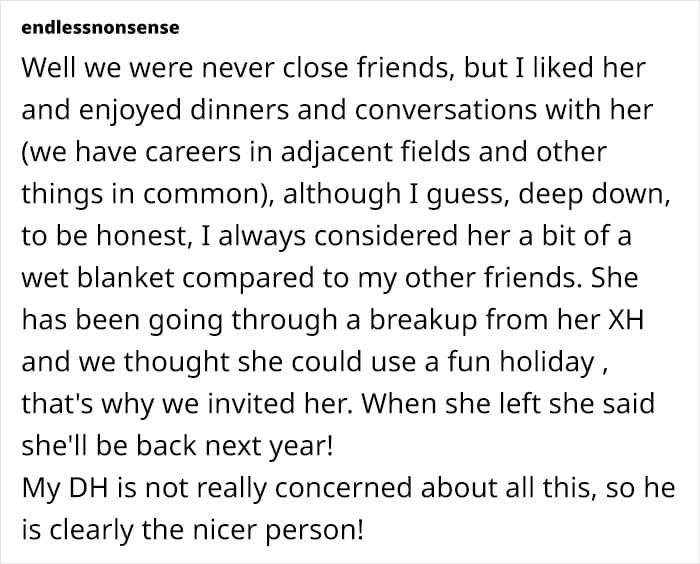Click the words 'to be honest'

point(103,236)
